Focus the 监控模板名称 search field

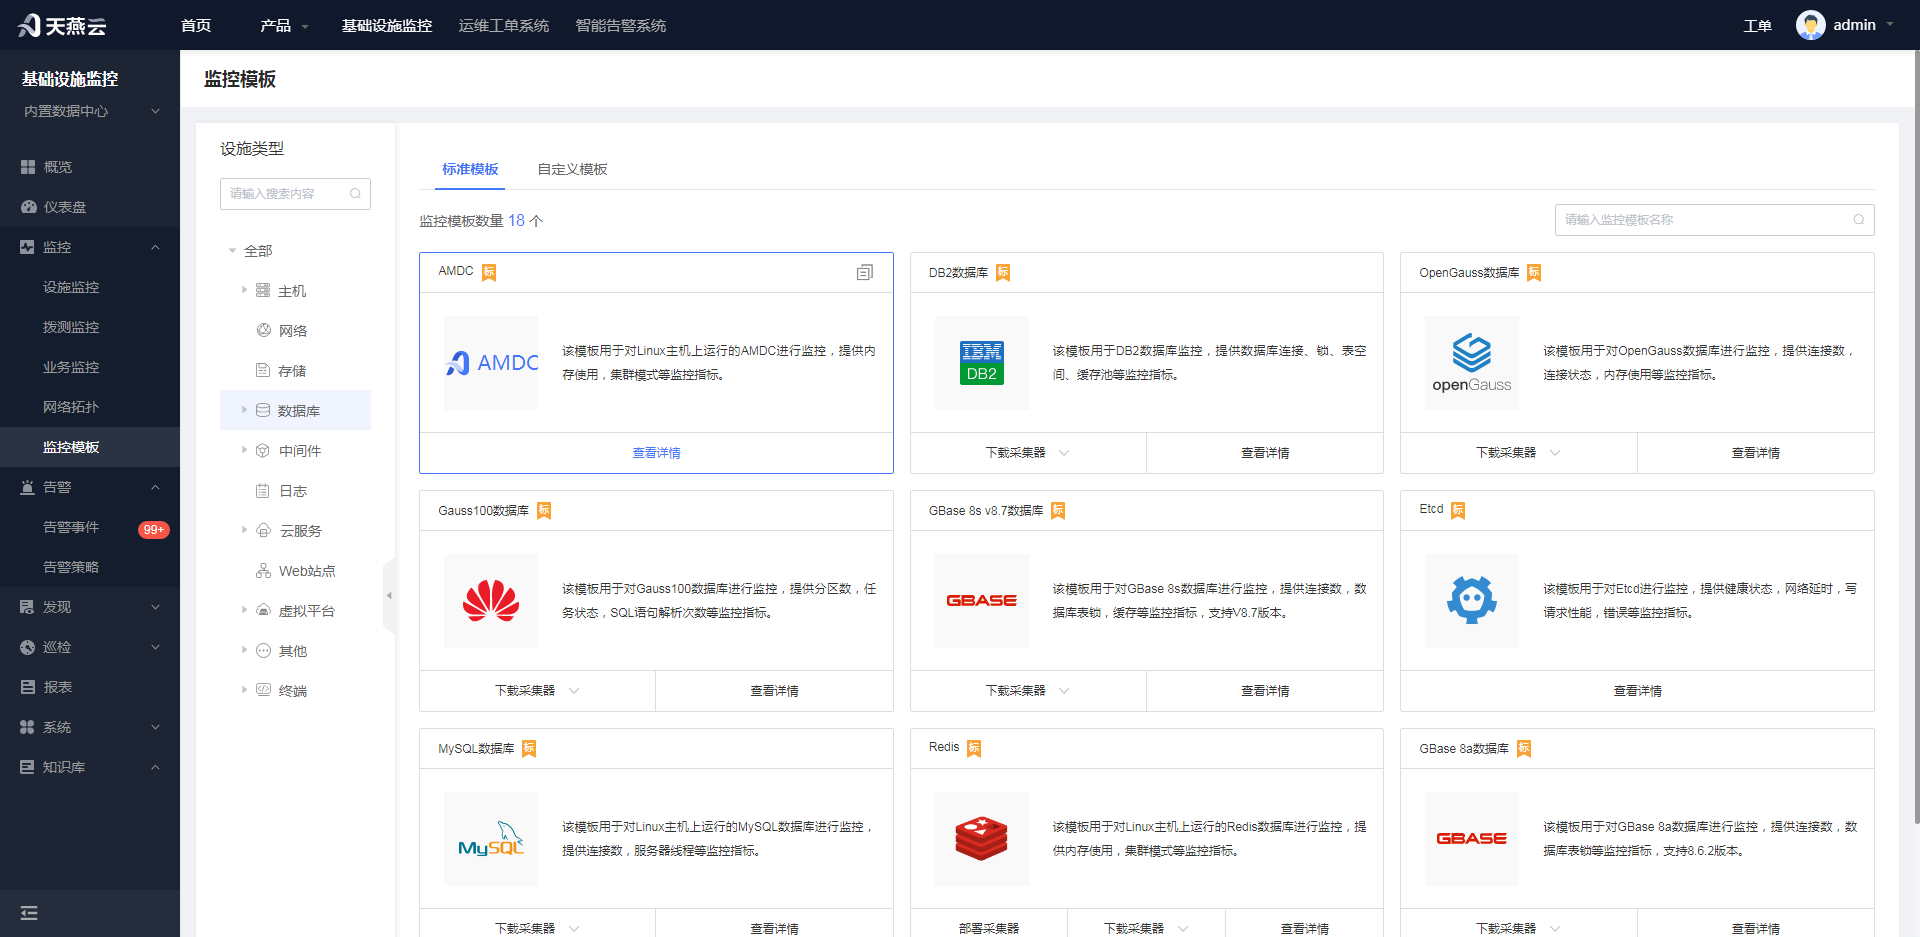coord(1714,220)
